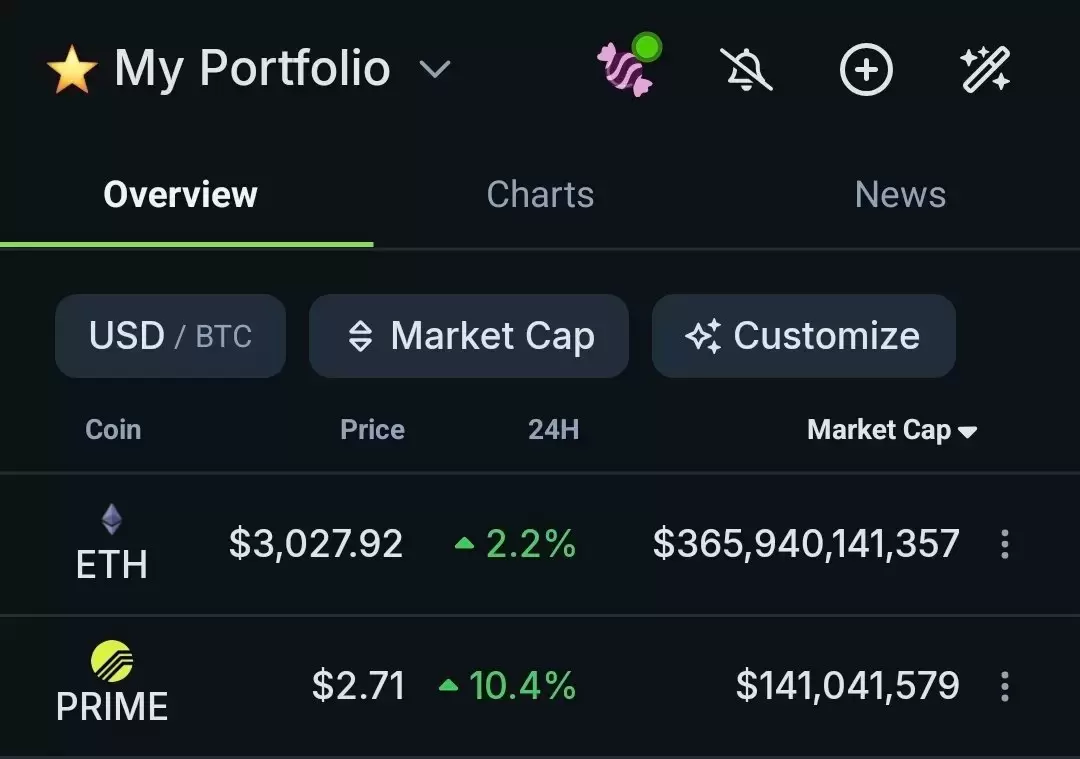Select the PRIME market cap value

[x=847, y=686]
